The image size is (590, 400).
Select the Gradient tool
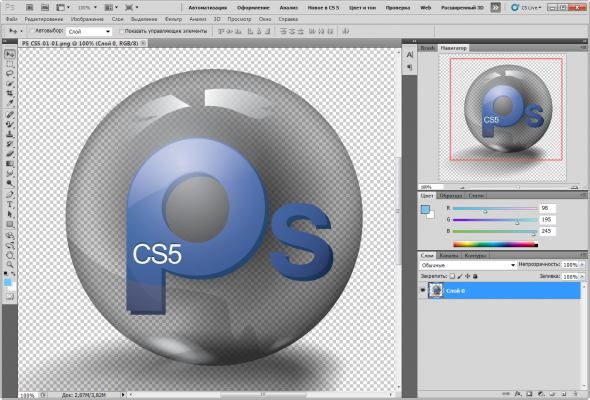click(10, 164)
